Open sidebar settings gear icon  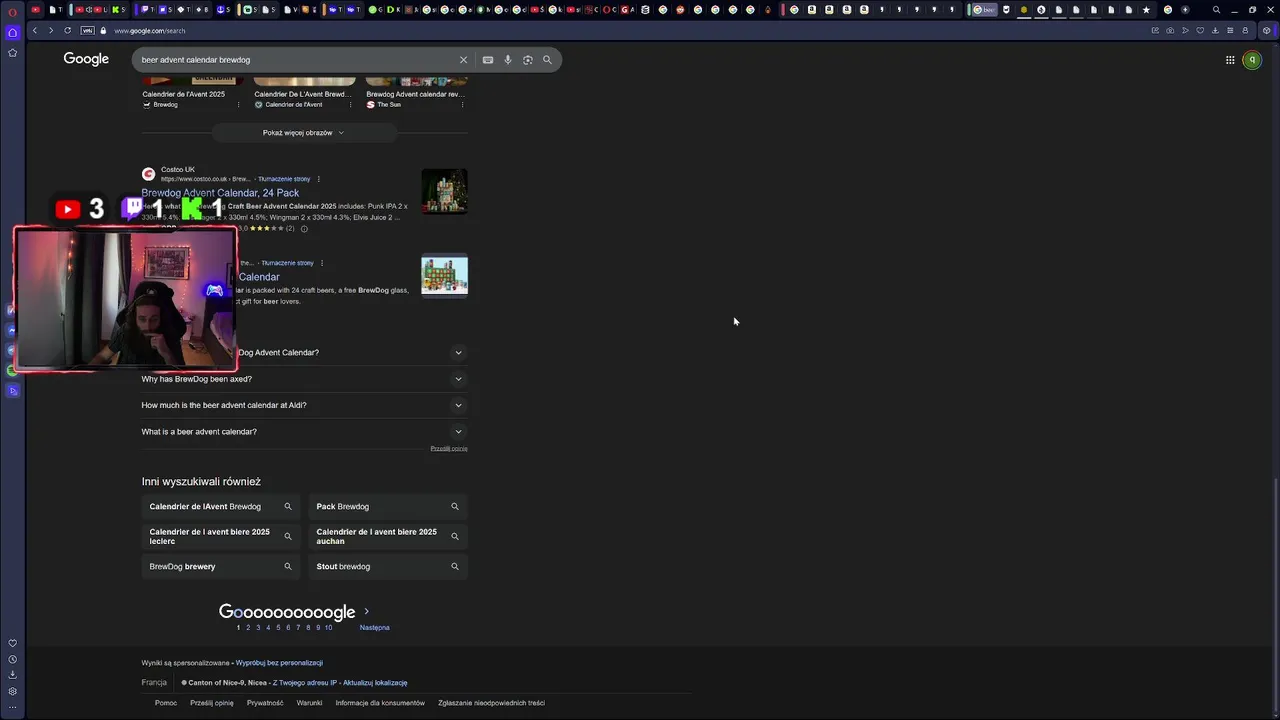[13, 691]
